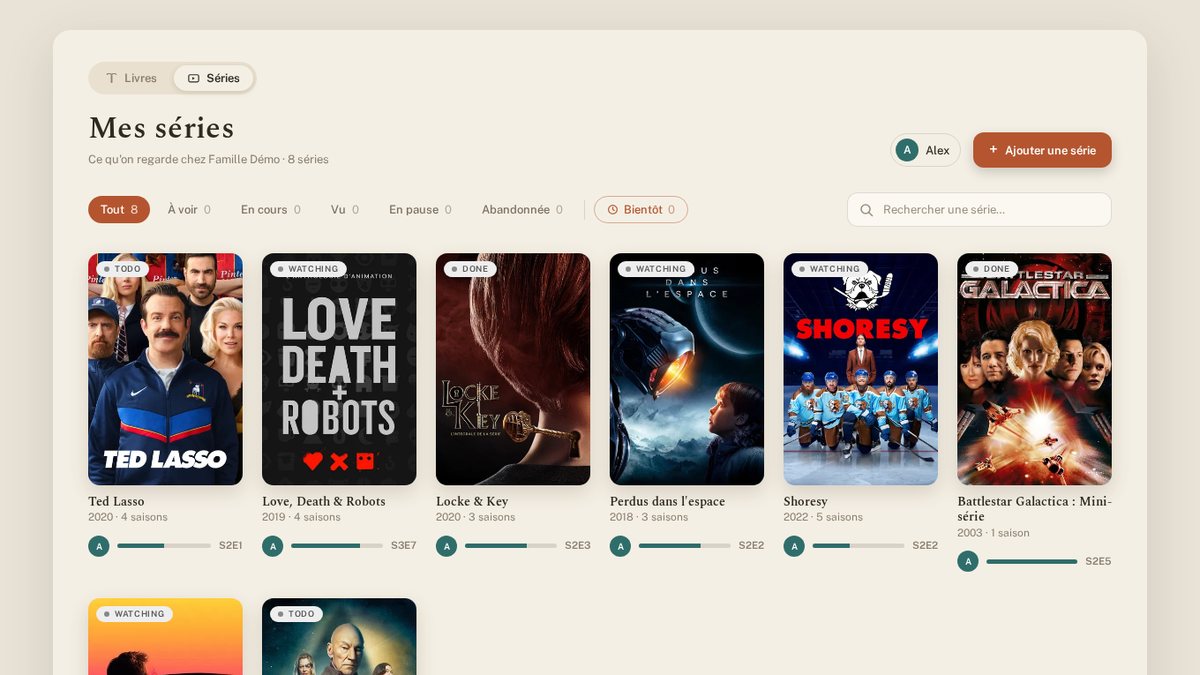The height and width of the screenshot is (675, 1200).
Task: Click the S2E3 episode label
Action: pyautogui.click(x=578, y=546)
